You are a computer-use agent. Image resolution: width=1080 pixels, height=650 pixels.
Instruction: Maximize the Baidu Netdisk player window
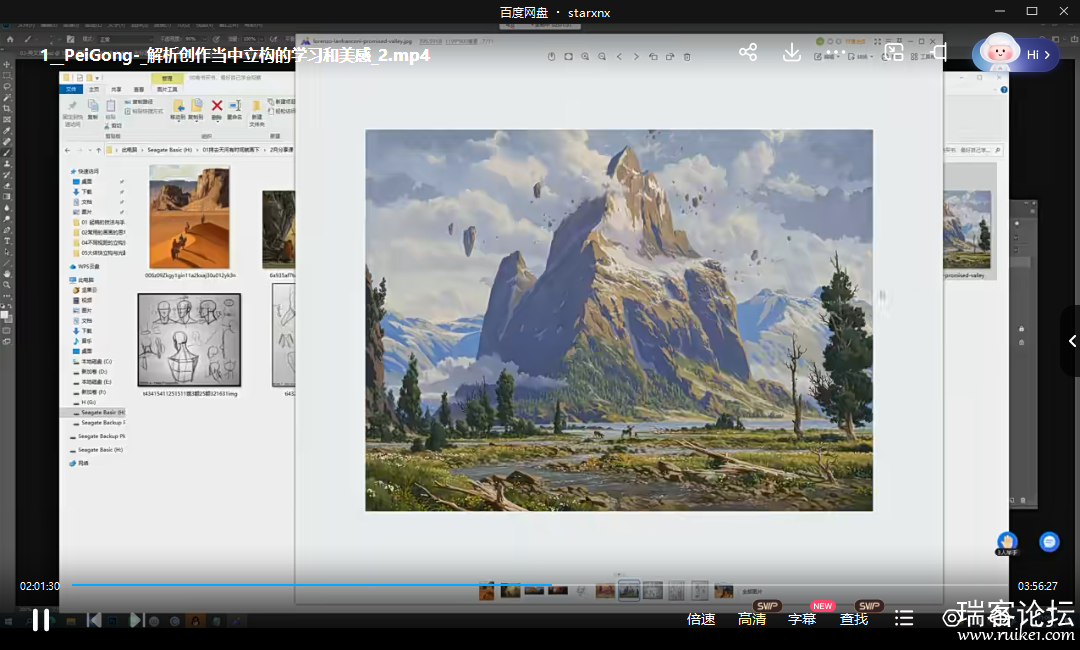[1032, 11]
